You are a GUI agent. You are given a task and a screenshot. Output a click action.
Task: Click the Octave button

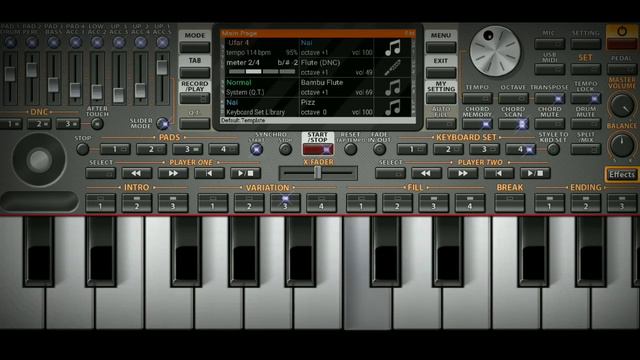click(x=513, y=98)
